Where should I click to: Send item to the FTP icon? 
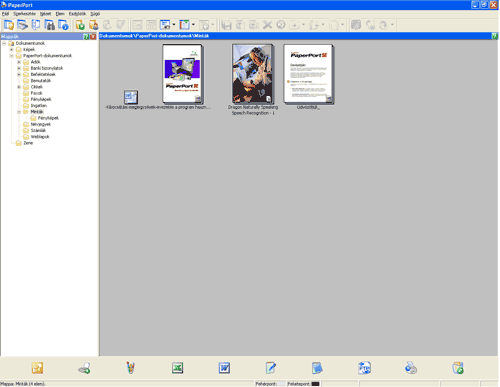coord(364,368)
